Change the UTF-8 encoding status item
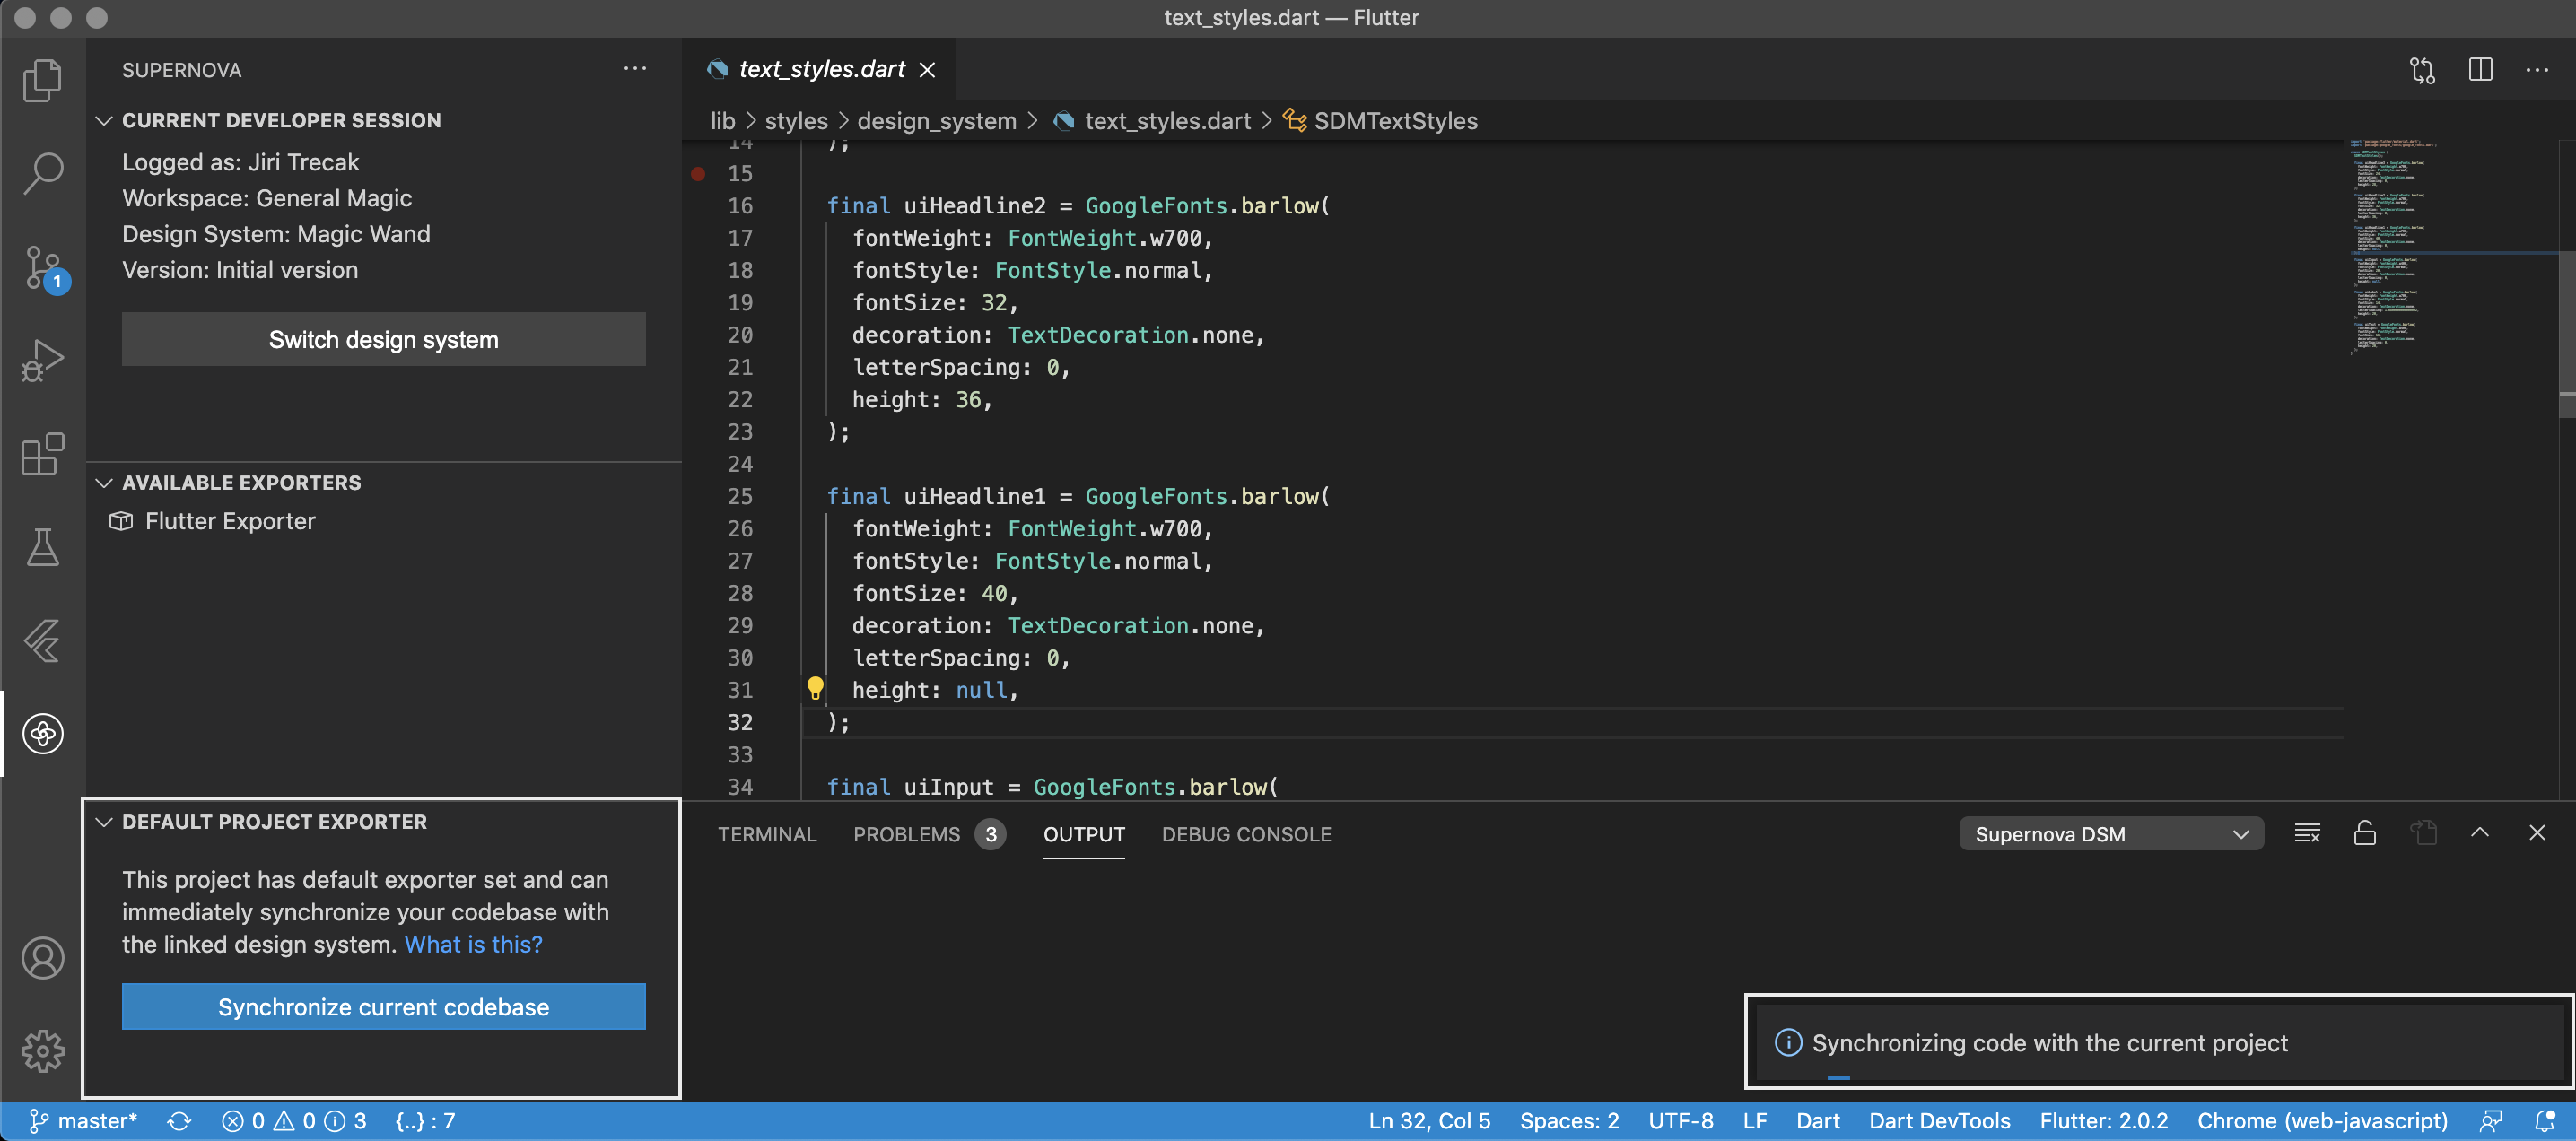The image size is (2576, 1141). (1680, 1121)
